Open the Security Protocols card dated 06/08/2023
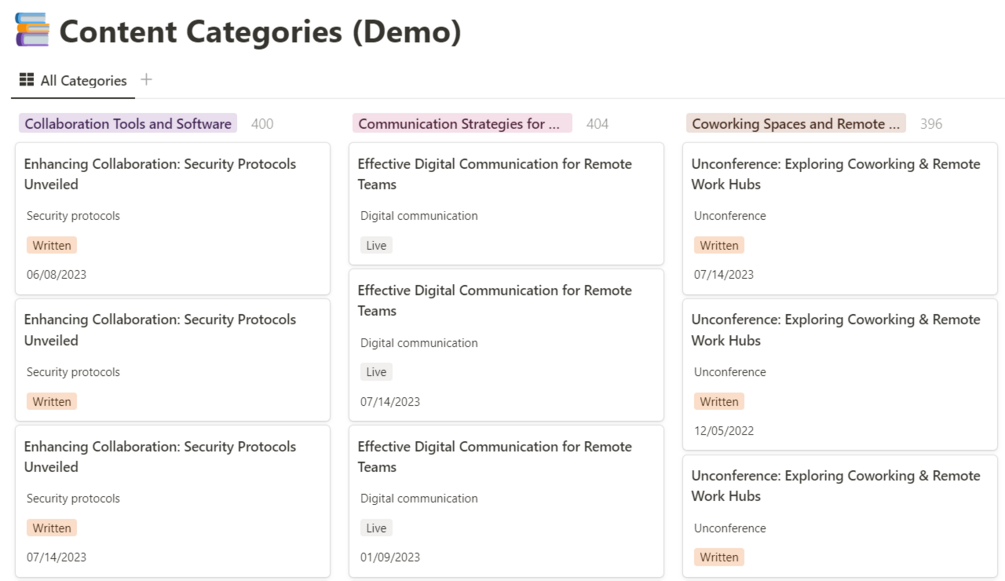The image size is (1005, 581). pyautogui.click(x=160, y=174)
